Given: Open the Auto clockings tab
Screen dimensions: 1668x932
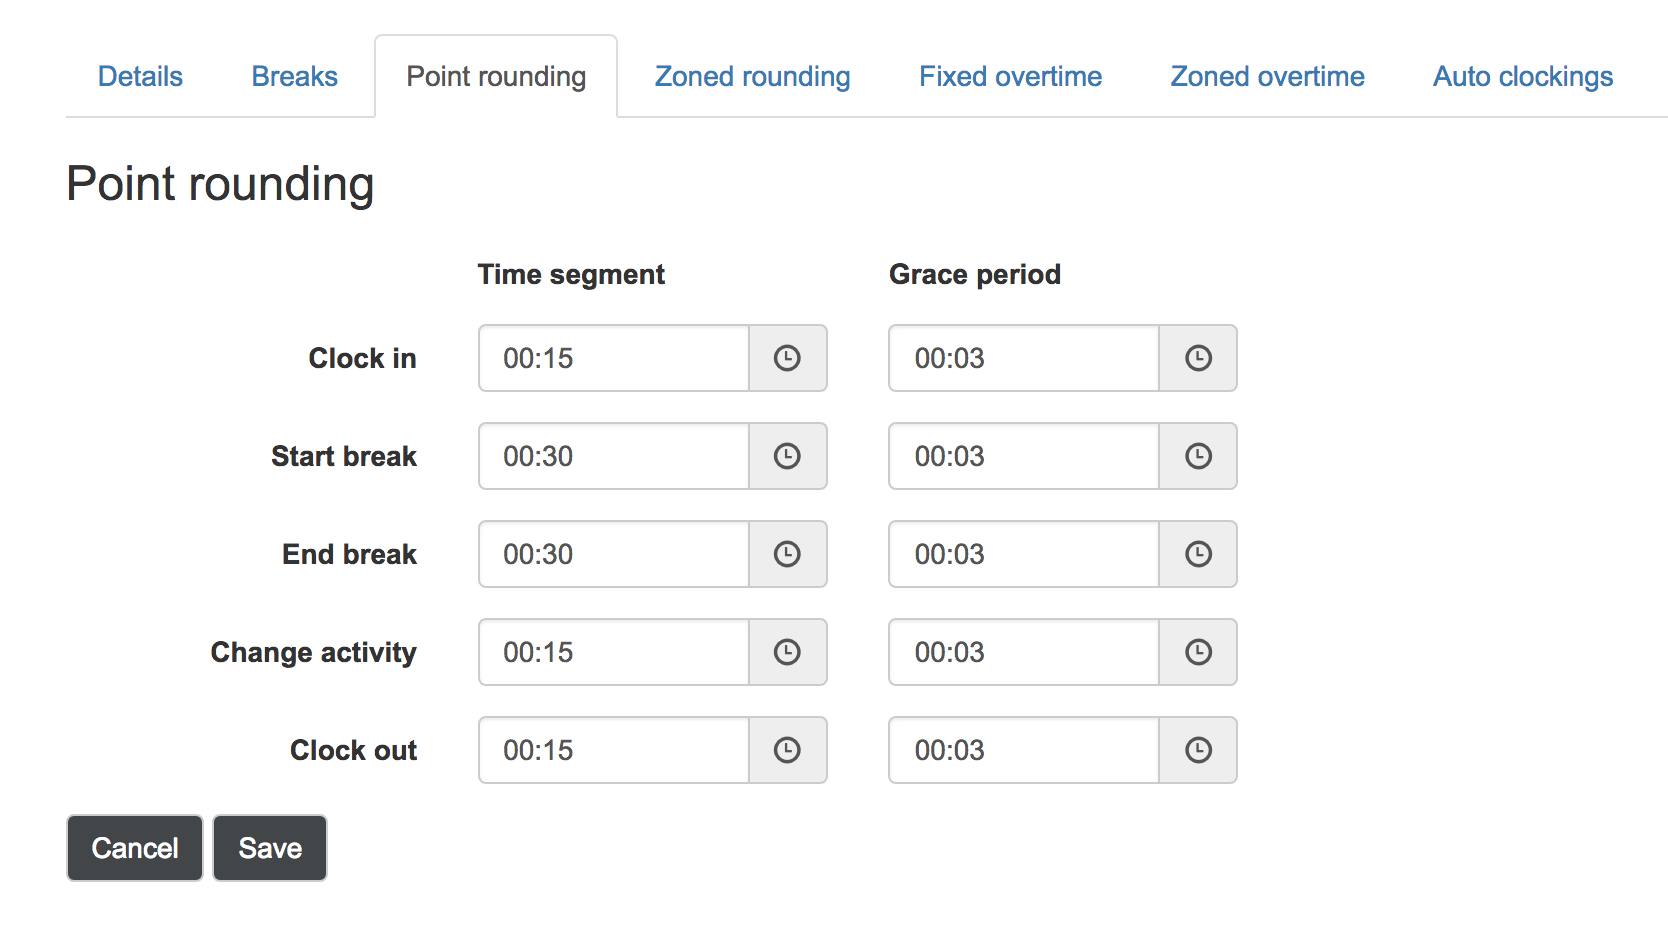Looking at the screenshot, I should click(x=1521, y=76).
